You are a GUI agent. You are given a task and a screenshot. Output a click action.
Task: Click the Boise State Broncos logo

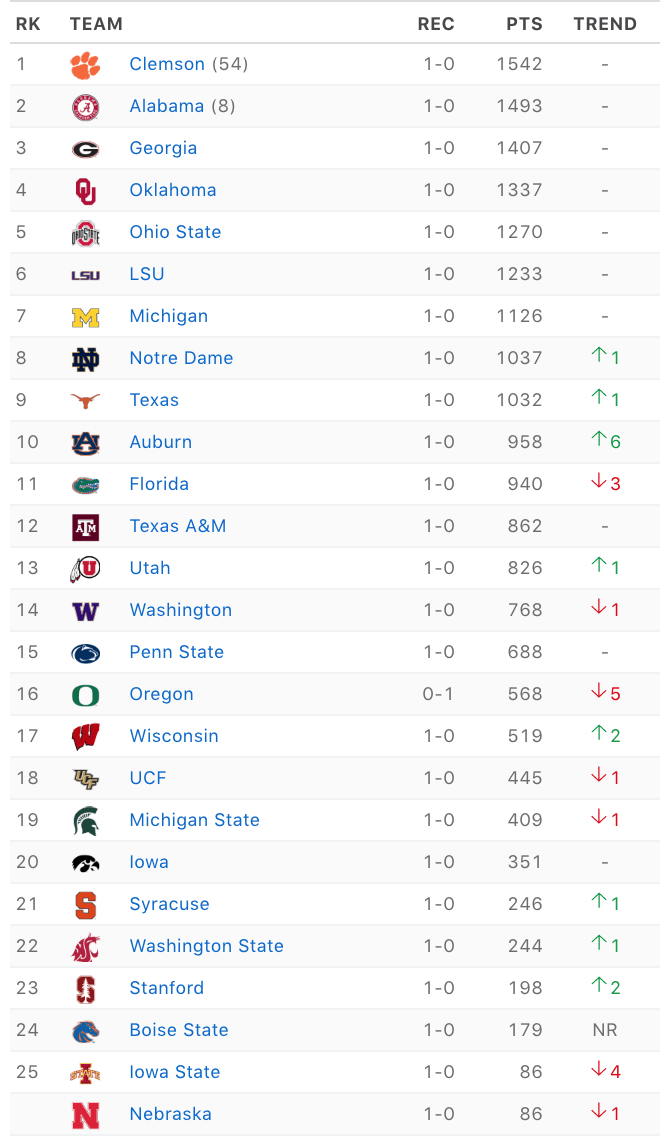coord(85,1031)
